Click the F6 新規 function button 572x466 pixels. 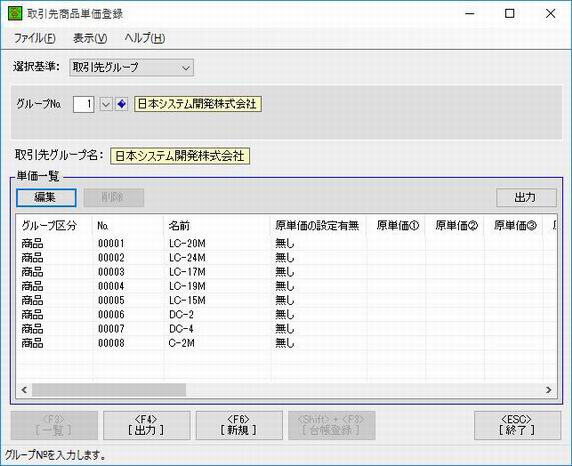239,425
